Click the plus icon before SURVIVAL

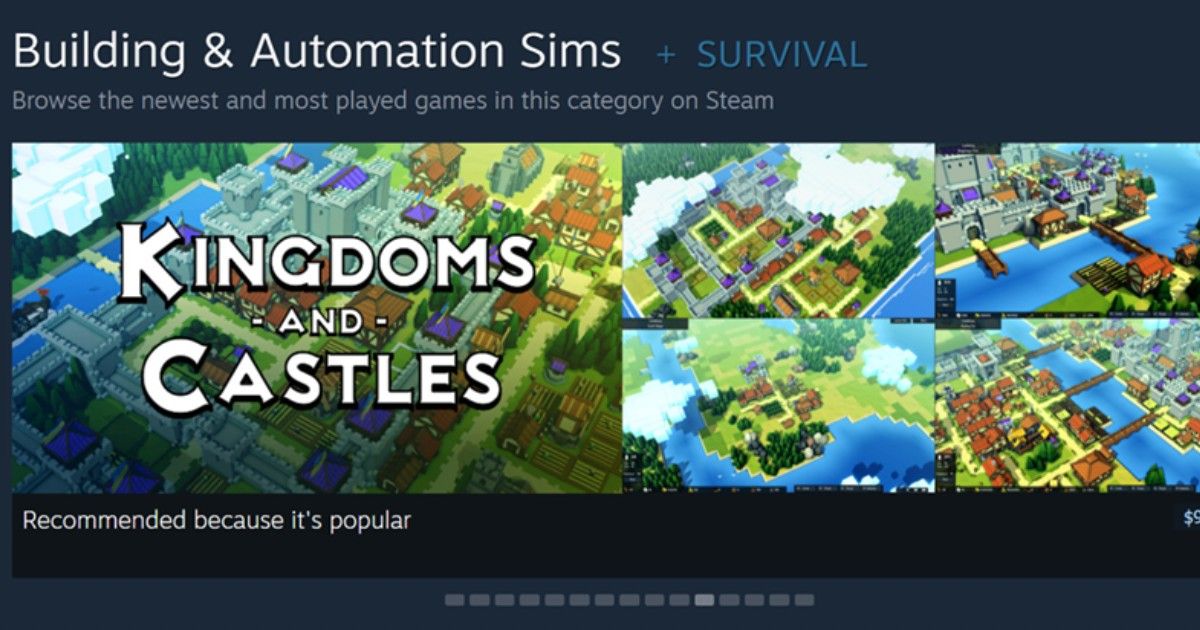click(666, 54)
